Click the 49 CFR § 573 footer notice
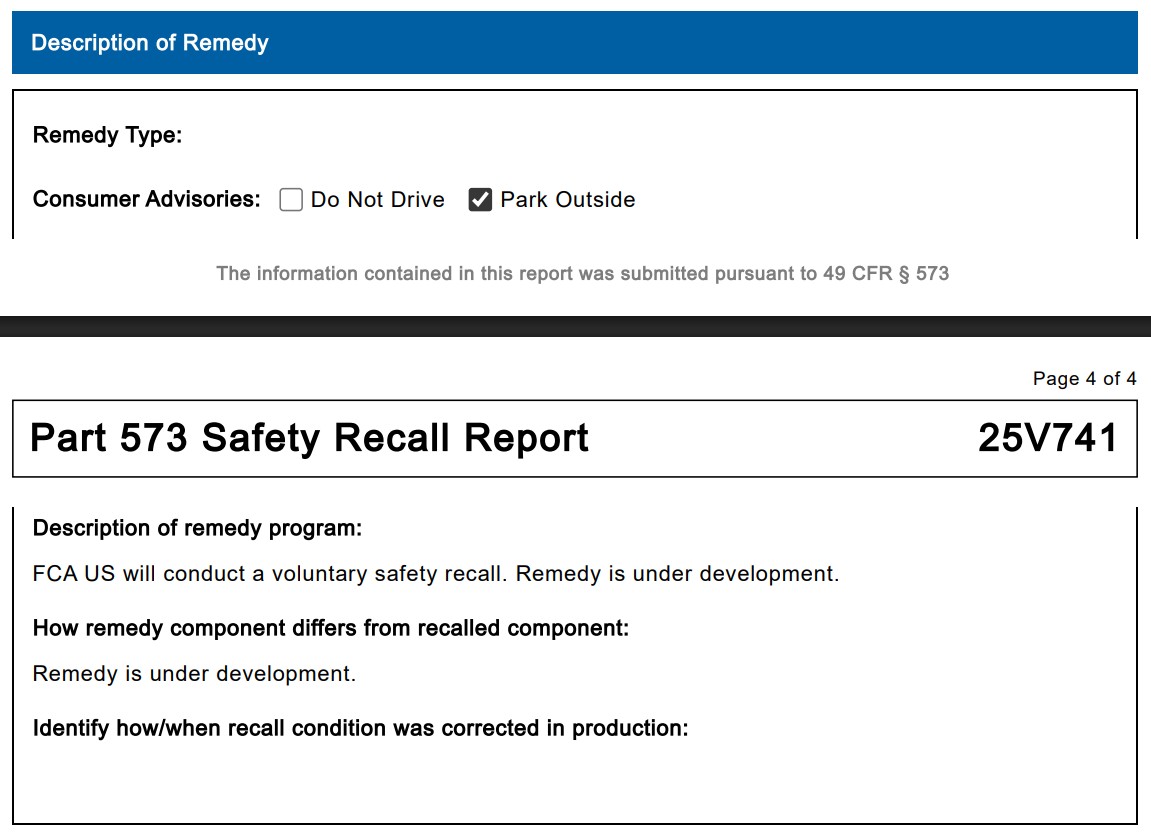The height and width of the screenshot is (832, 1151). pyautogui.click(x=582, y=273)
